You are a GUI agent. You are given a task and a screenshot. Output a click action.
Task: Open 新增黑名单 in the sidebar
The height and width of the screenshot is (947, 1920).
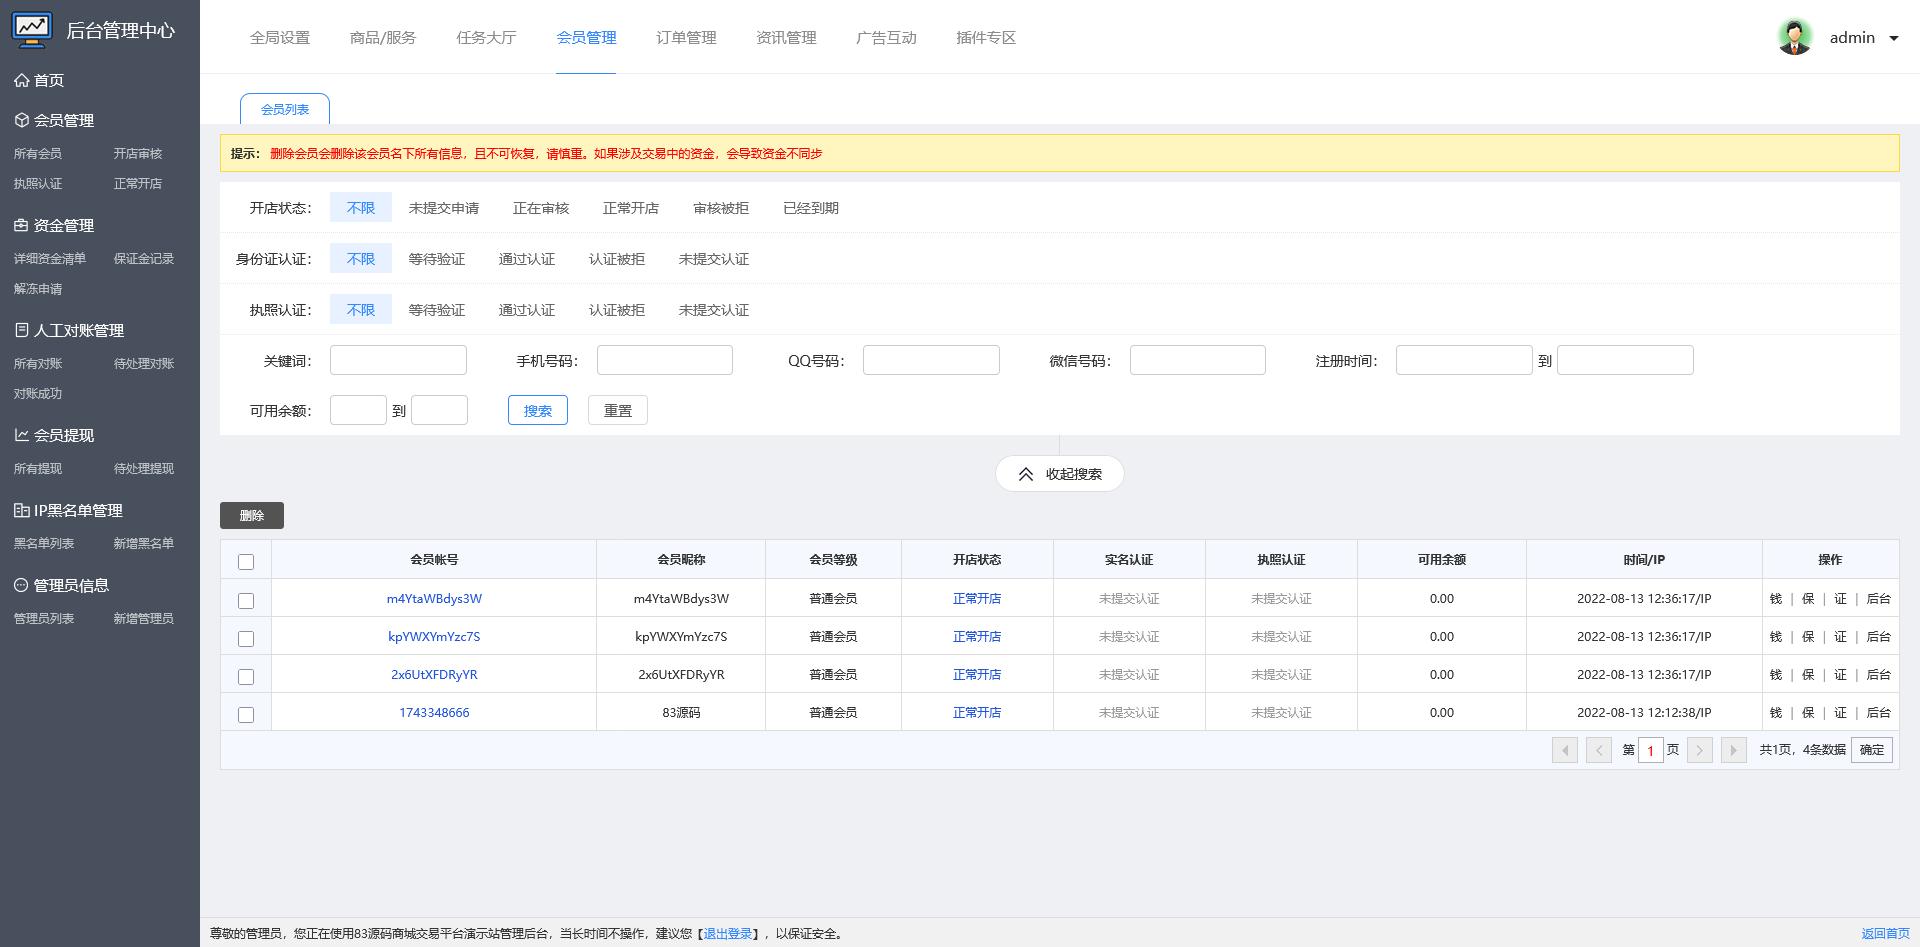[x=144, y=544]
